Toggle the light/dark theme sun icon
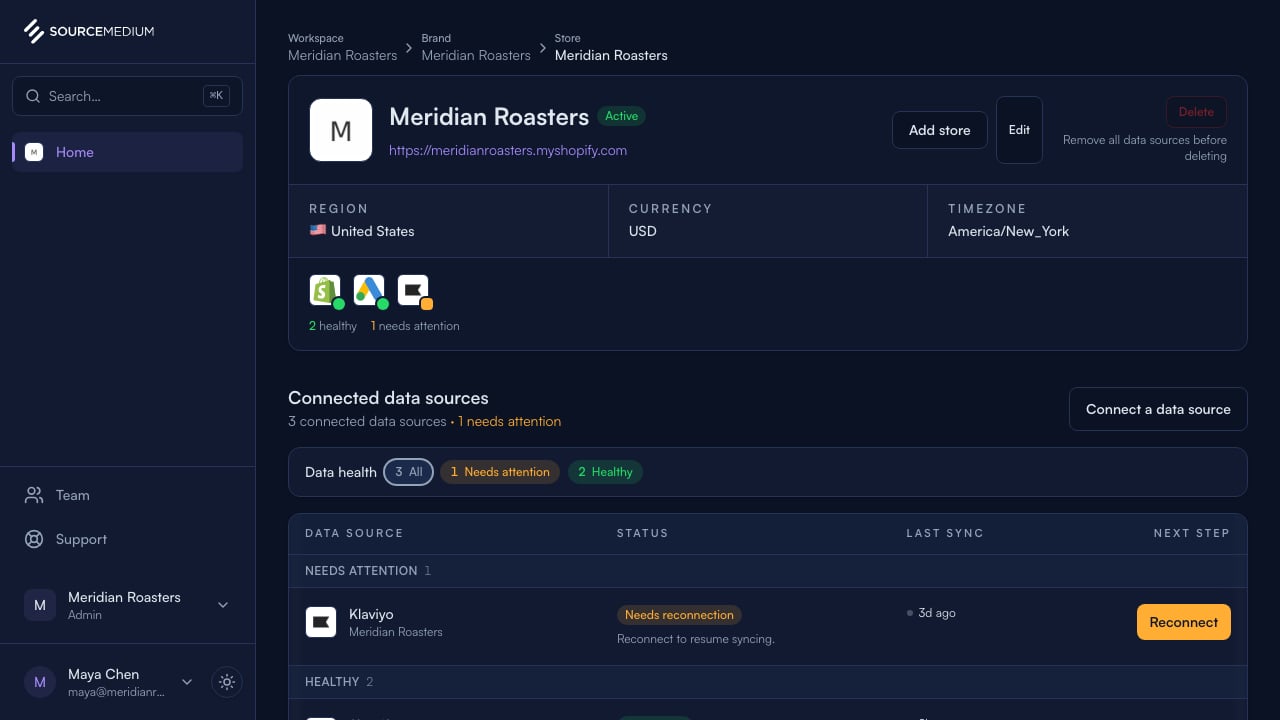 pos(227,682)
